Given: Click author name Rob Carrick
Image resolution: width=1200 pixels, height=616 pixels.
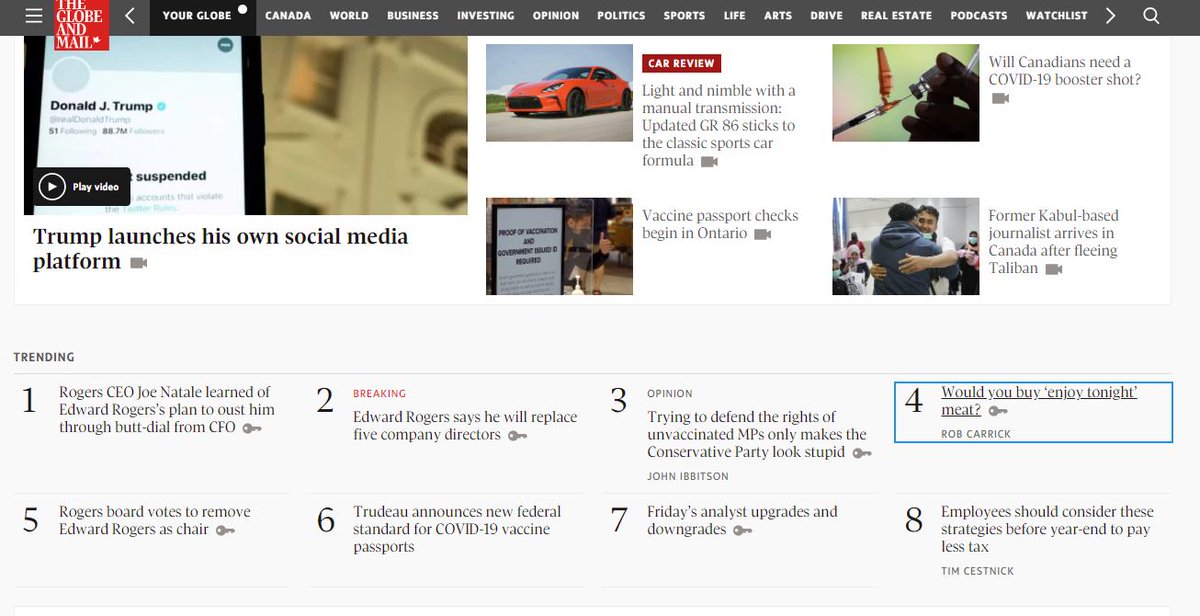Looking at the screenshot, I should point(974,434).
